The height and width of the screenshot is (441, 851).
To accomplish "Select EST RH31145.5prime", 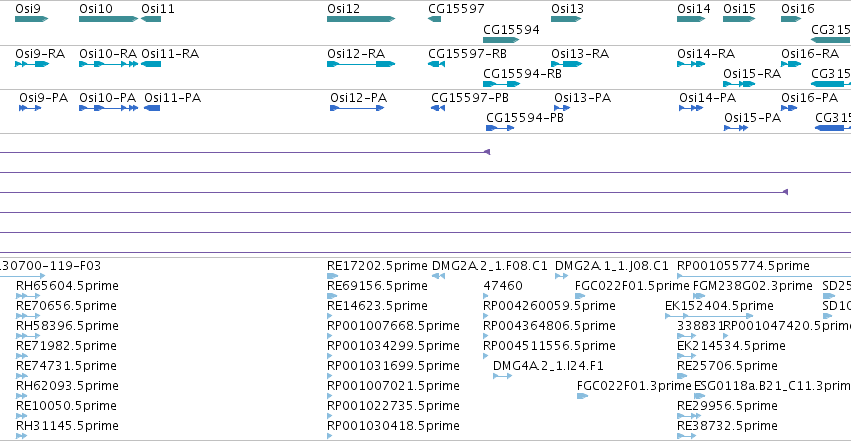I will point(67,426).
